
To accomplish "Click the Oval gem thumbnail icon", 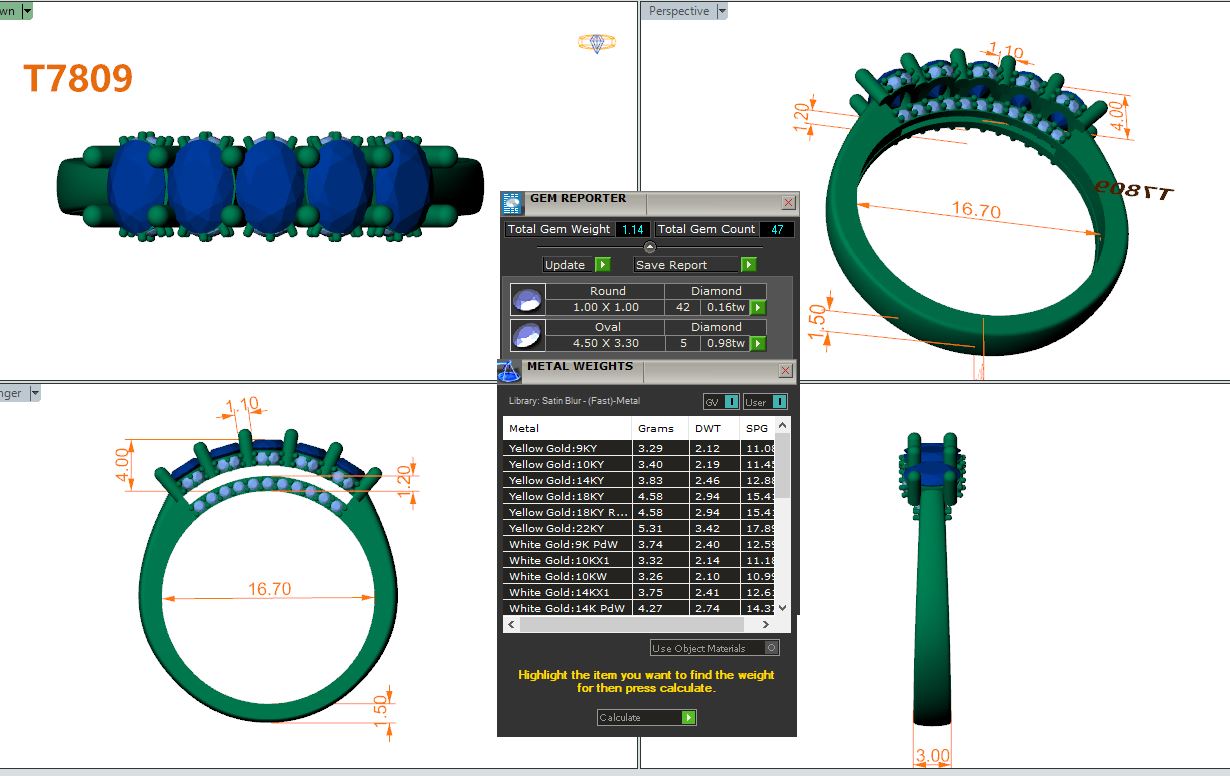I will pos(527,335).
